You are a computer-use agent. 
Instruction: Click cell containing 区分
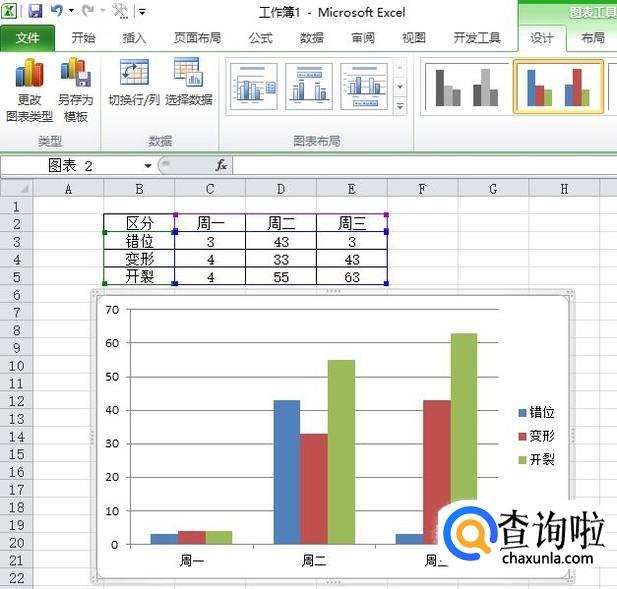(139, 223)
